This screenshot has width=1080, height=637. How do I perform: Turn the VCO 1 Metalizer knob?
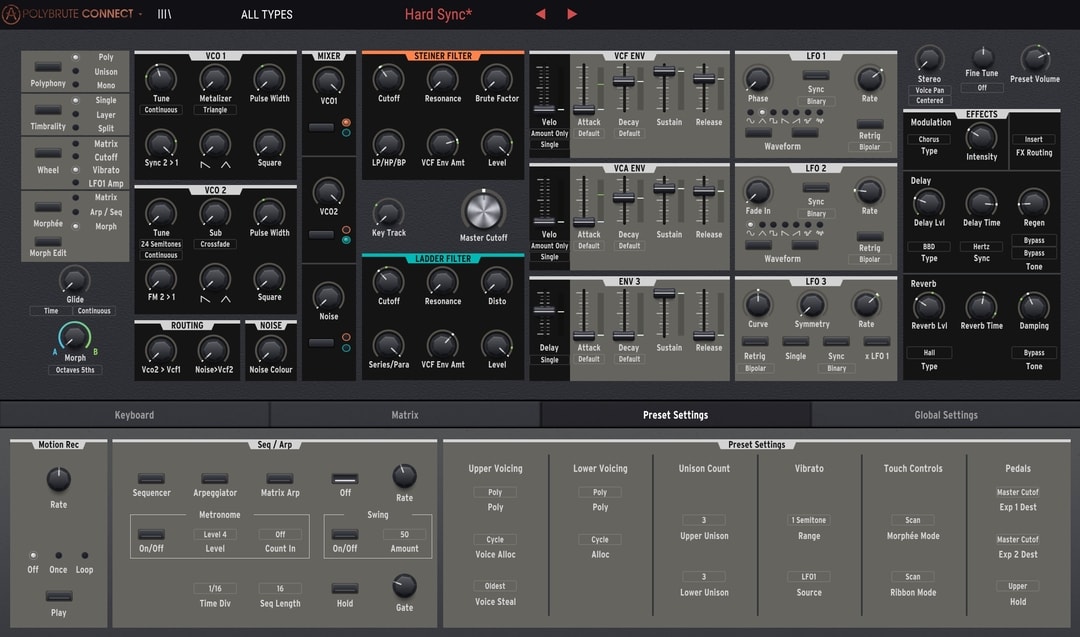click(215, 79)
